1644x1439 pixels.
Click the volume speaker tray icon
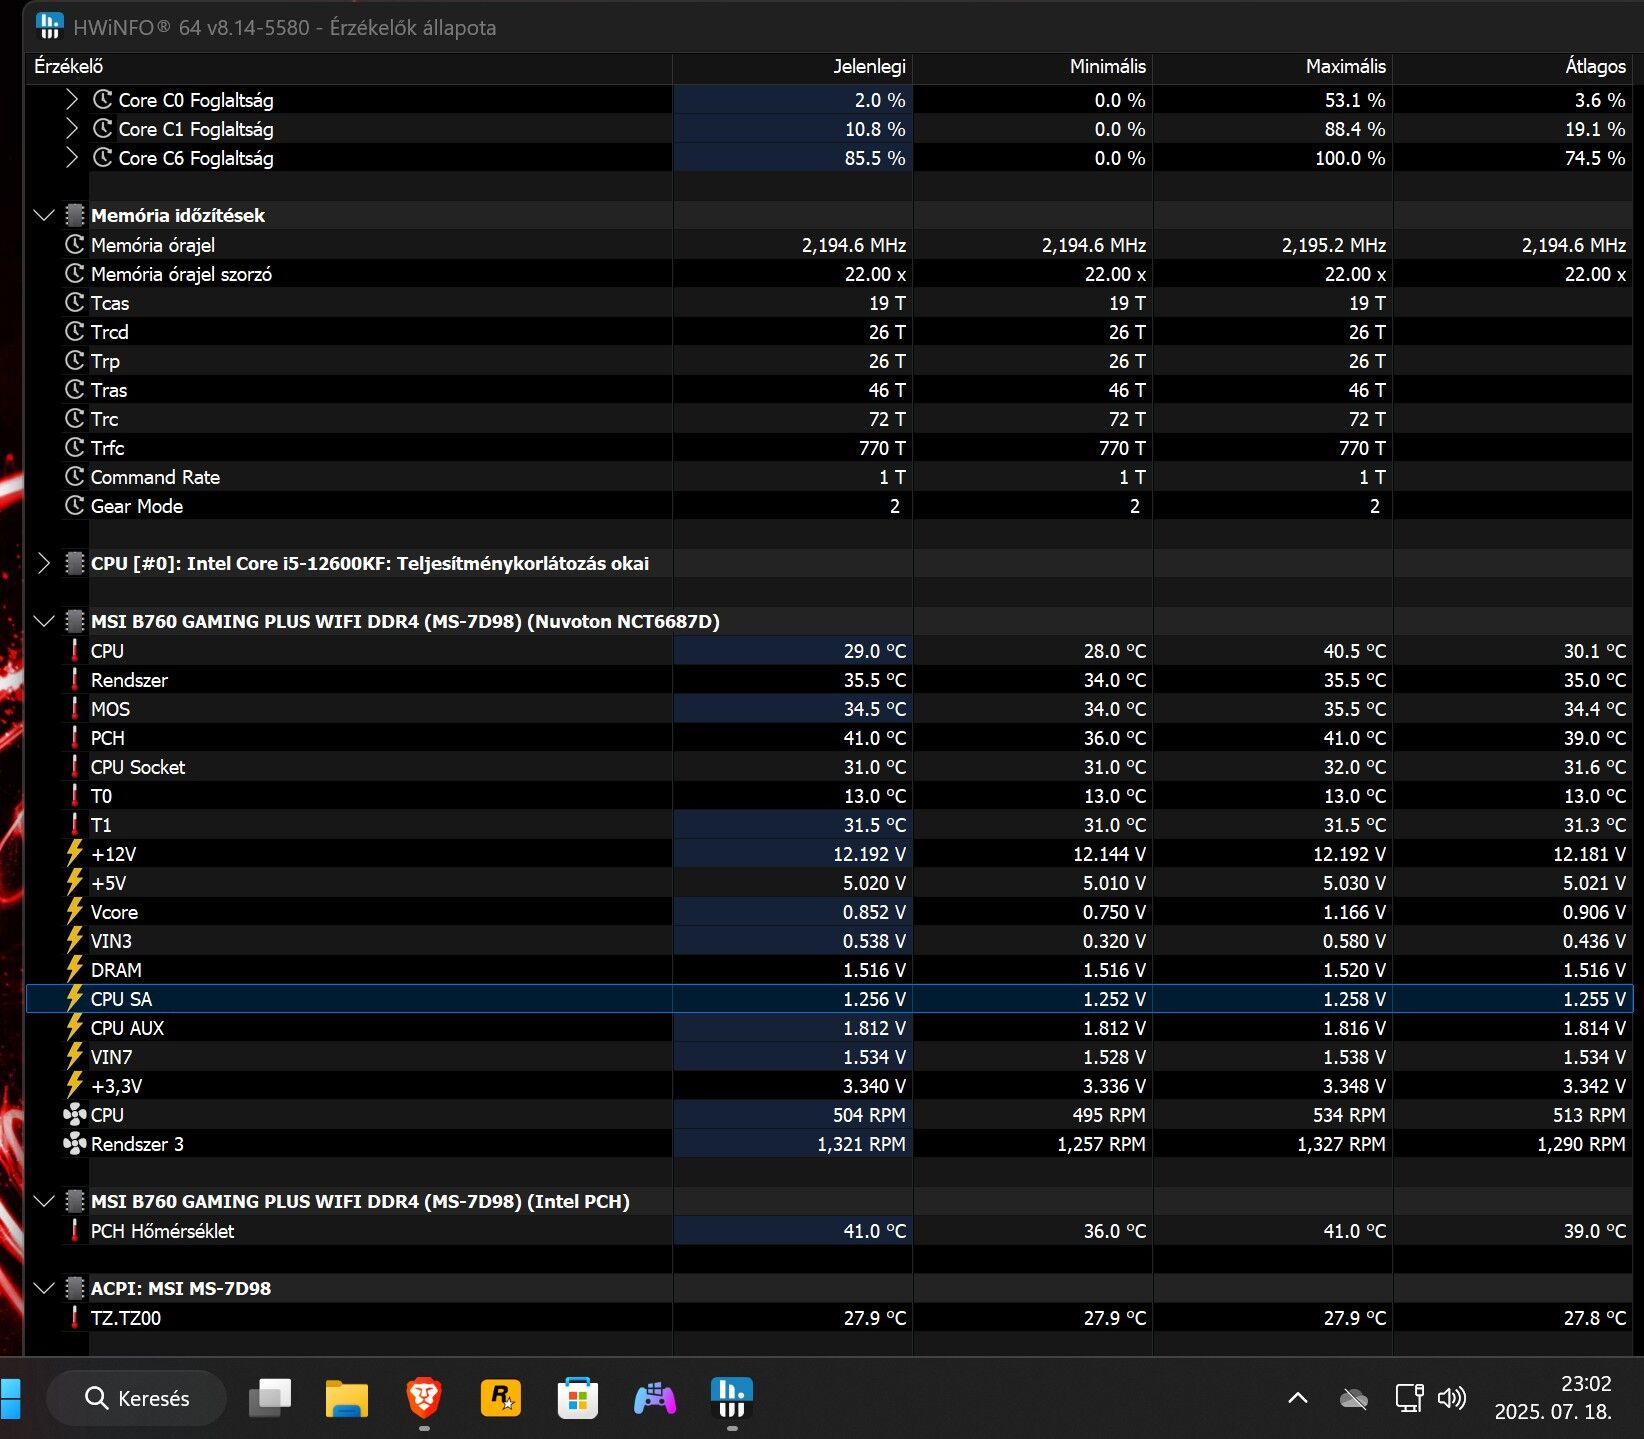tap(1451, 1398)
